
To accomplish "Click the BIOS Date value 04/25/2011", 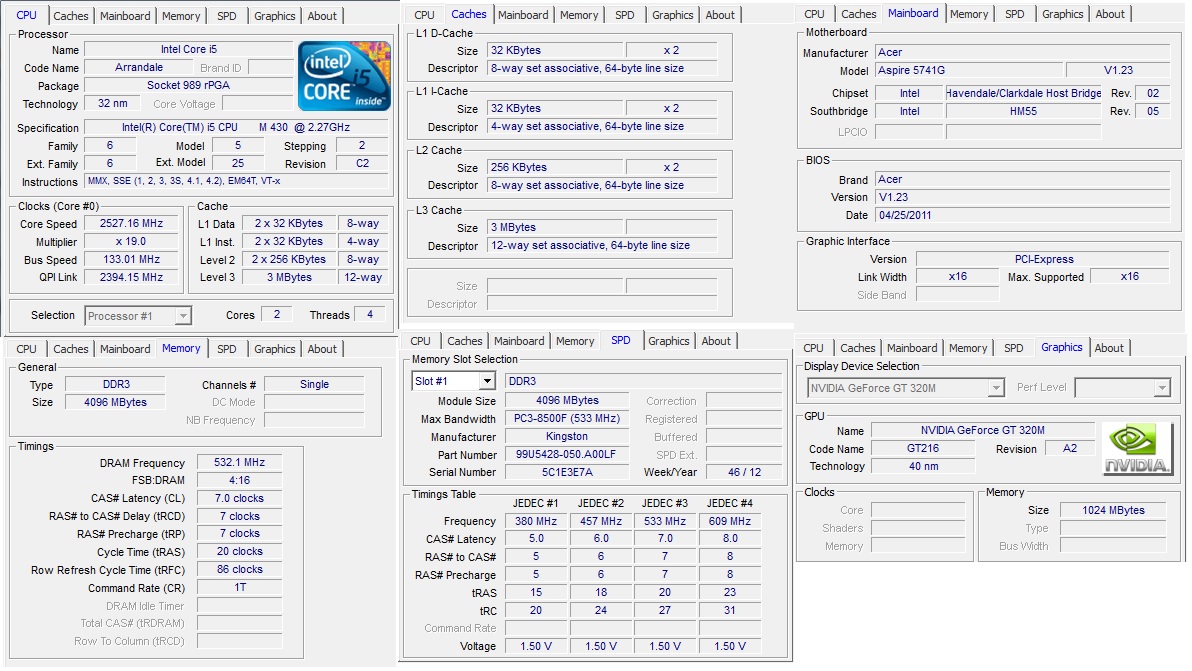I will point(1022,216).
